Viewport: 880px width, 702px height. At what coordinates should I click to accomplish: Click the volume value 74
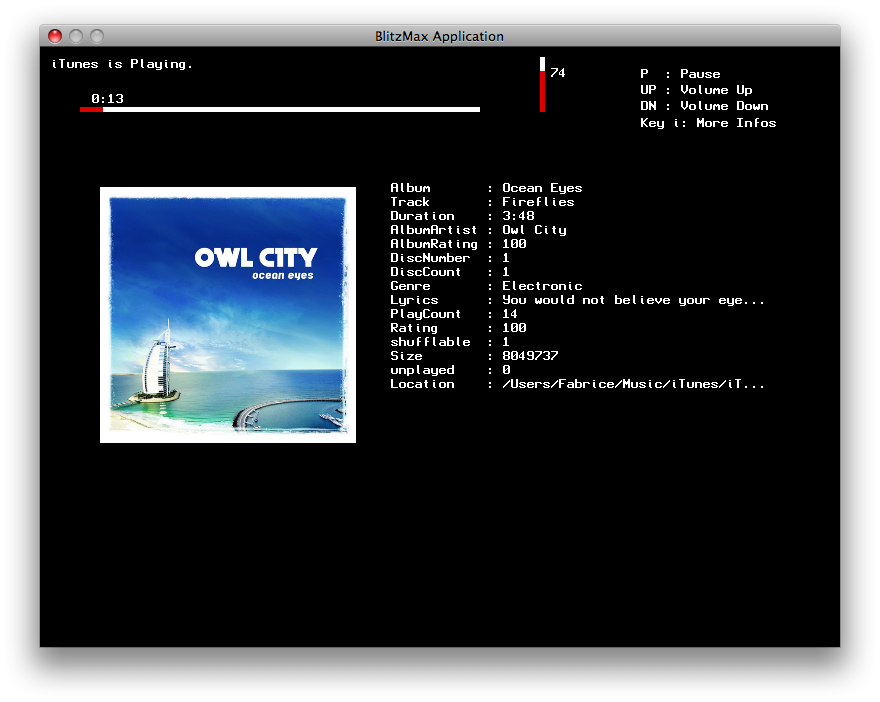[557, 73]
